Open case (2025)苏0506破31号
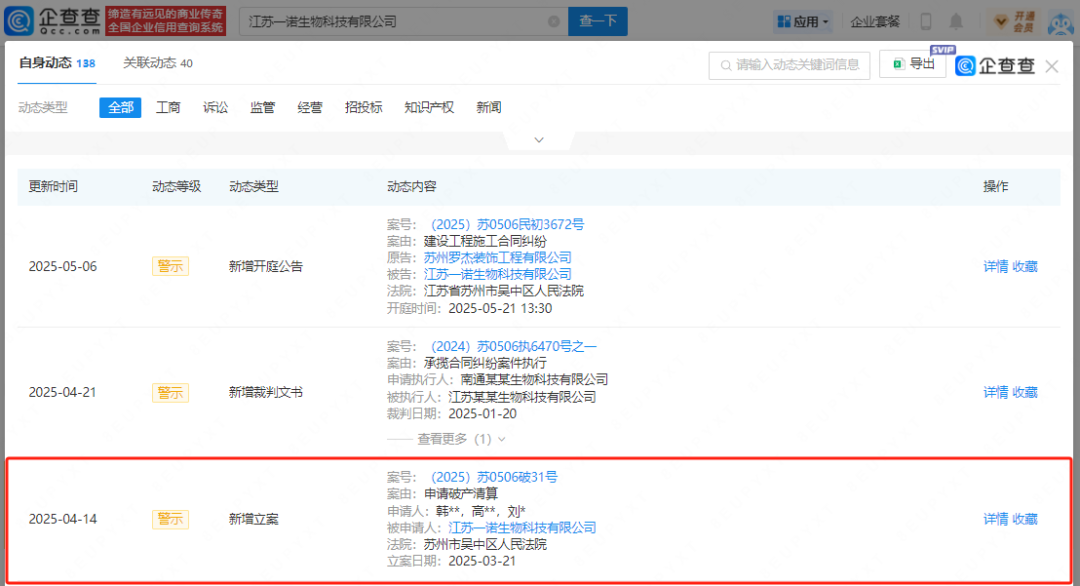Viewport: 1080px width, 586px height. [x=494, y=477]
